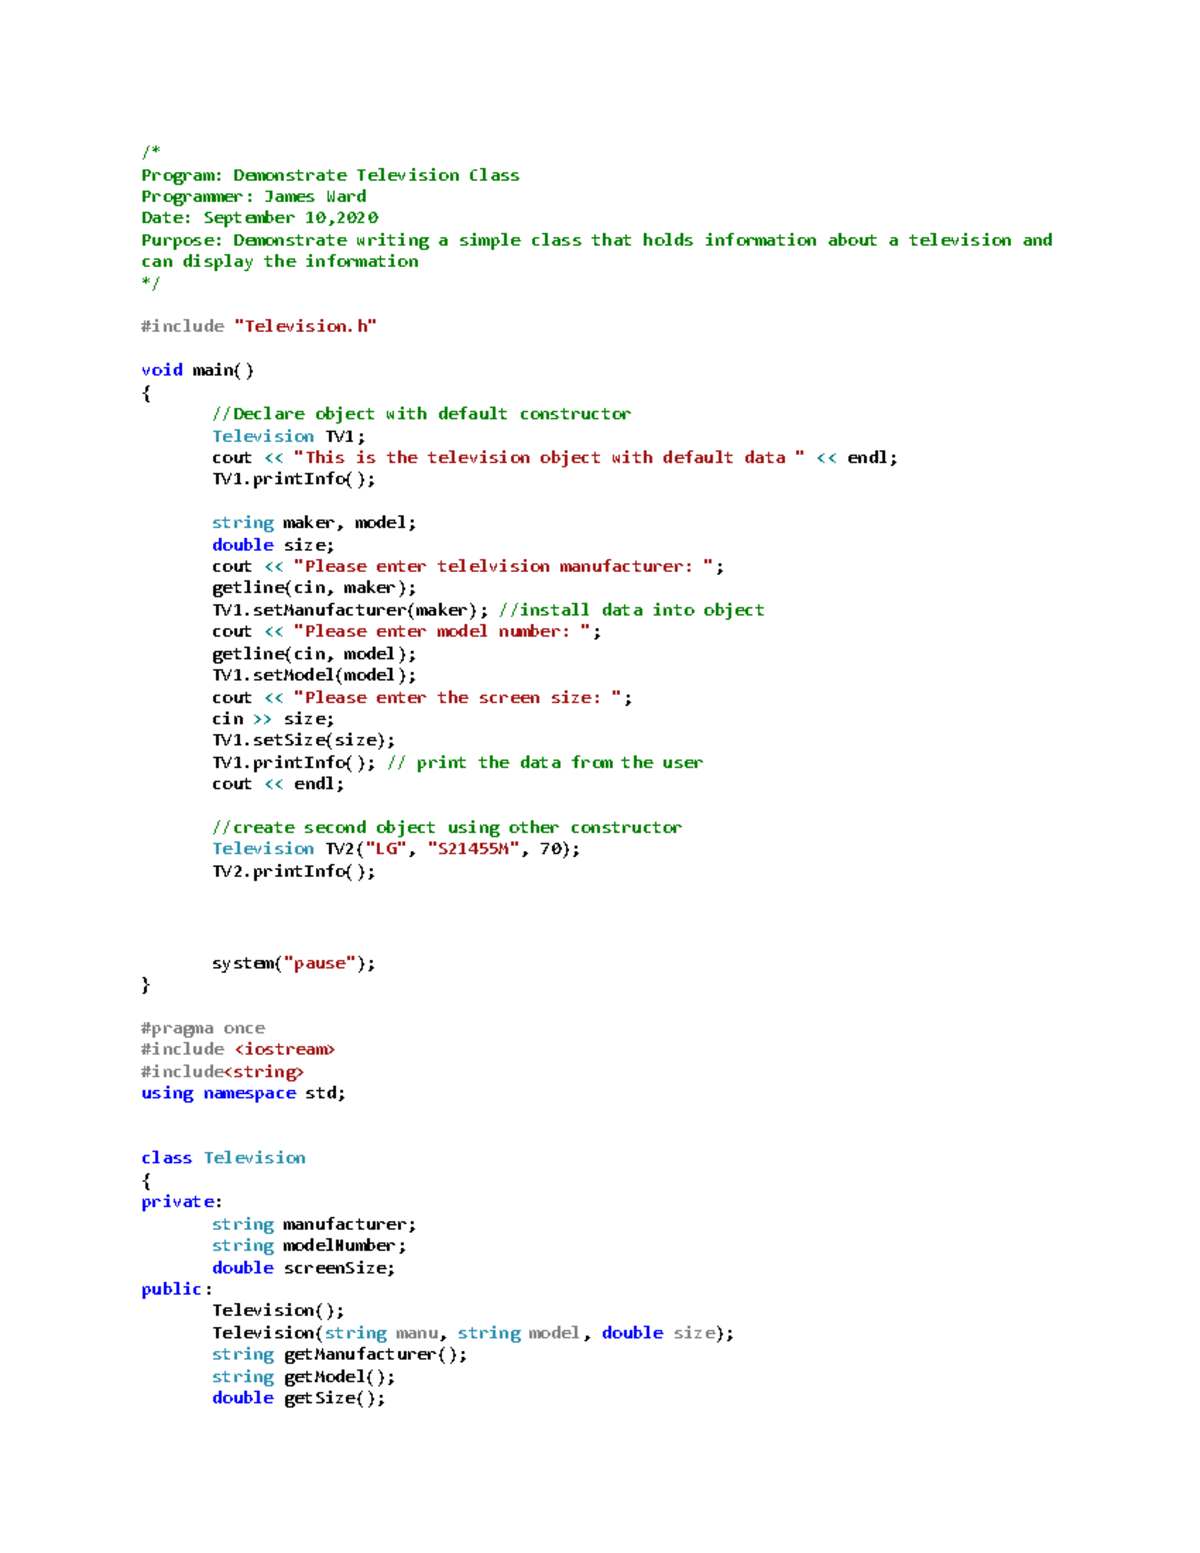Click the getManufacturer() function prototype
Image resolution: width=1200 pixels, height=1553 pixels.
pyautogui.click(x=339, y=1353)
